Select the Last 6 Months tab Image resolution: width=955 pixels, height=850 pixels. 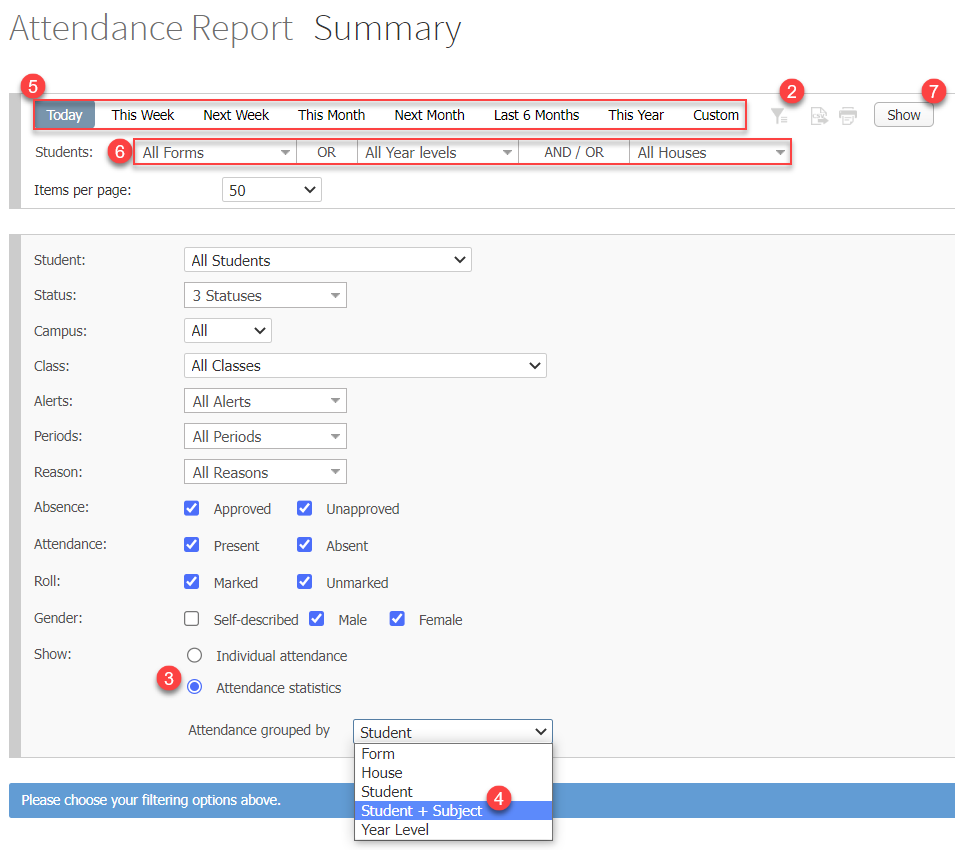536,114
